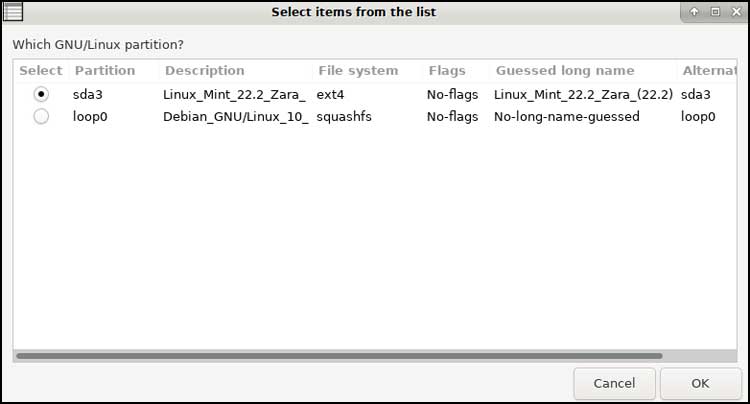Select the loop0 radio button

click(41, 117)
